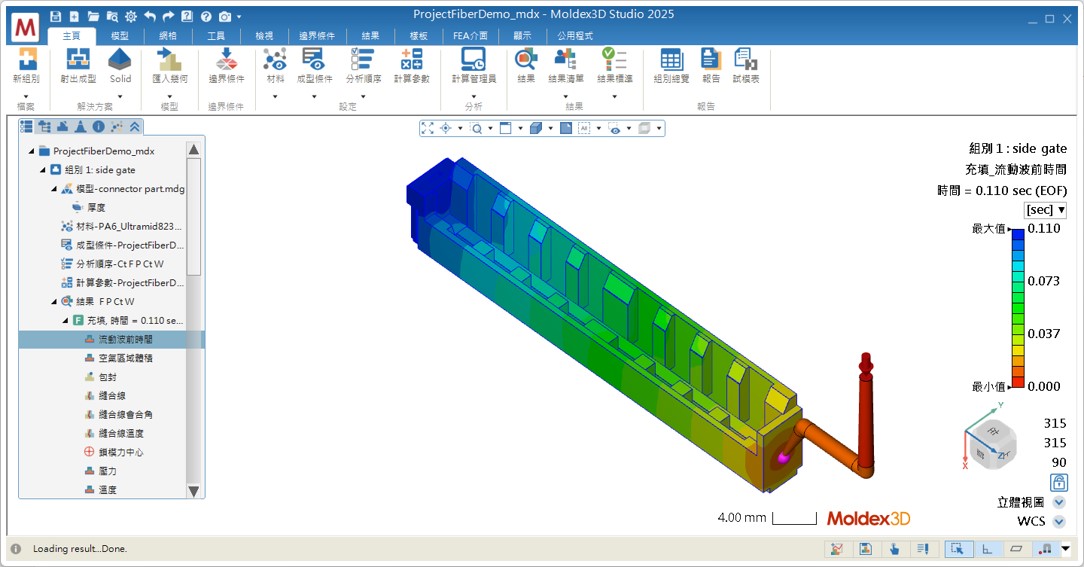
Task: Toggle the select All filter icon
Action: (584, 128)
